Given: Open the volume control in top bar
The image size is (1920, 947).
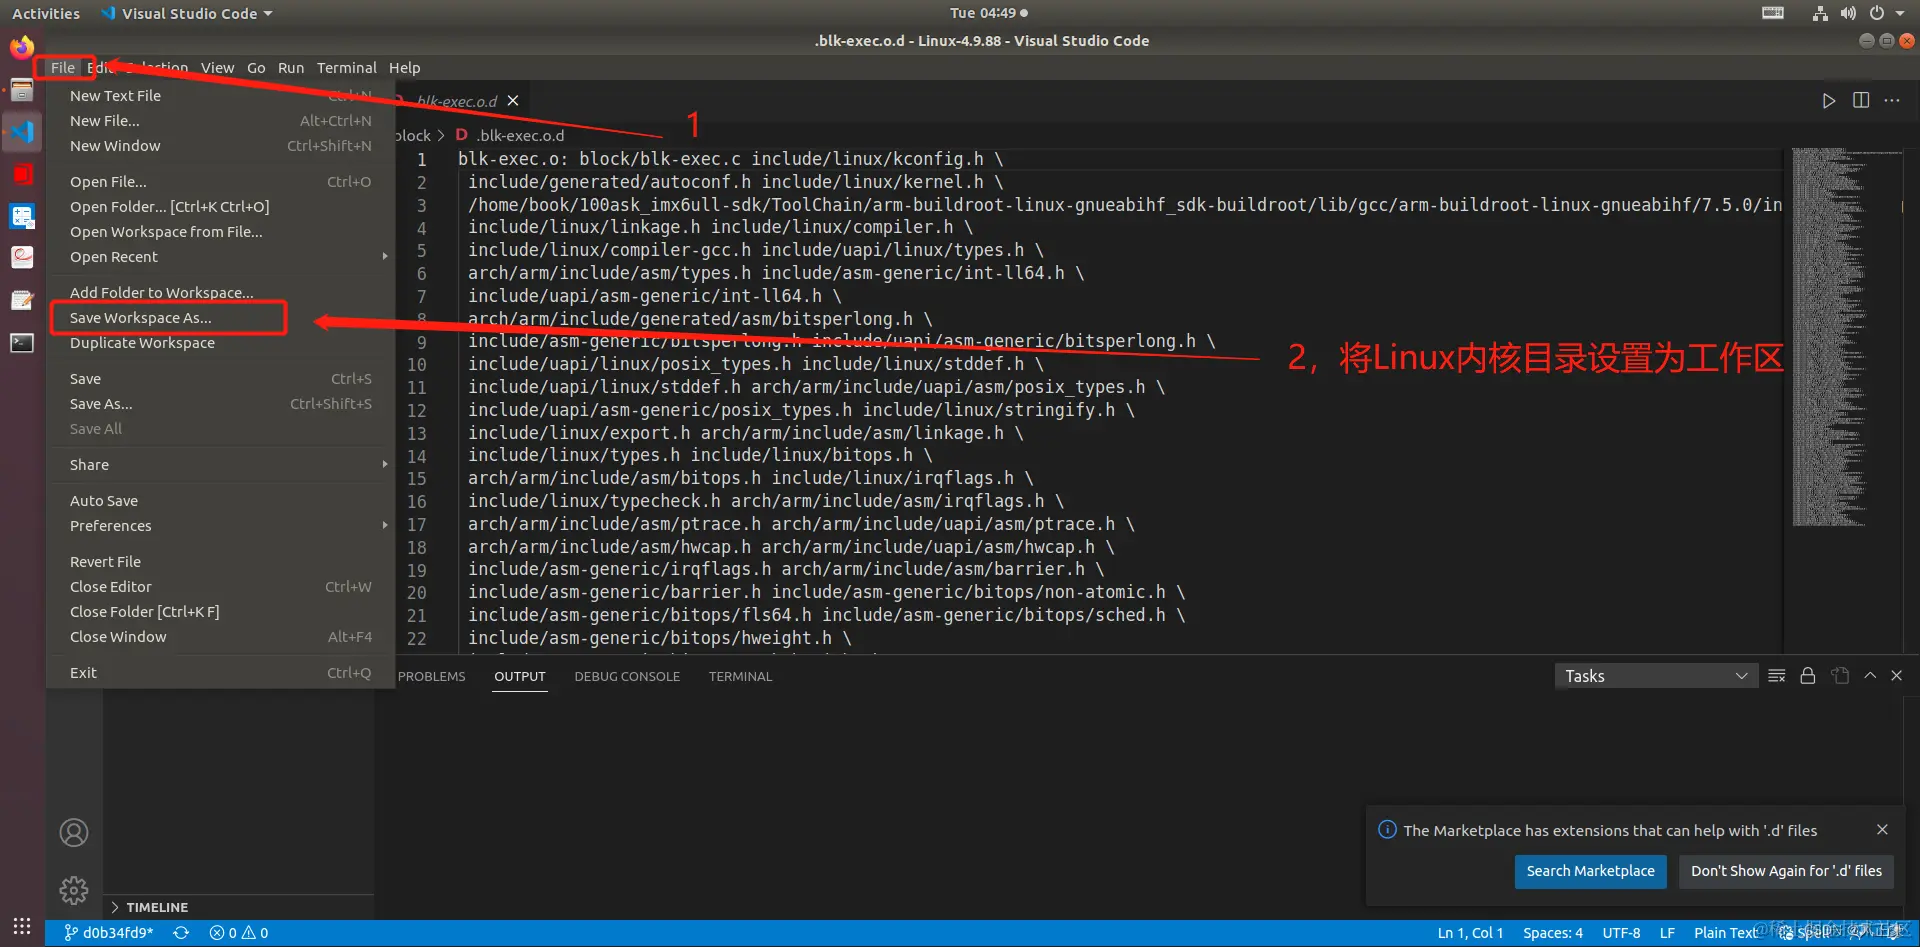Looking at the screenshot, I should point(1848,13).
